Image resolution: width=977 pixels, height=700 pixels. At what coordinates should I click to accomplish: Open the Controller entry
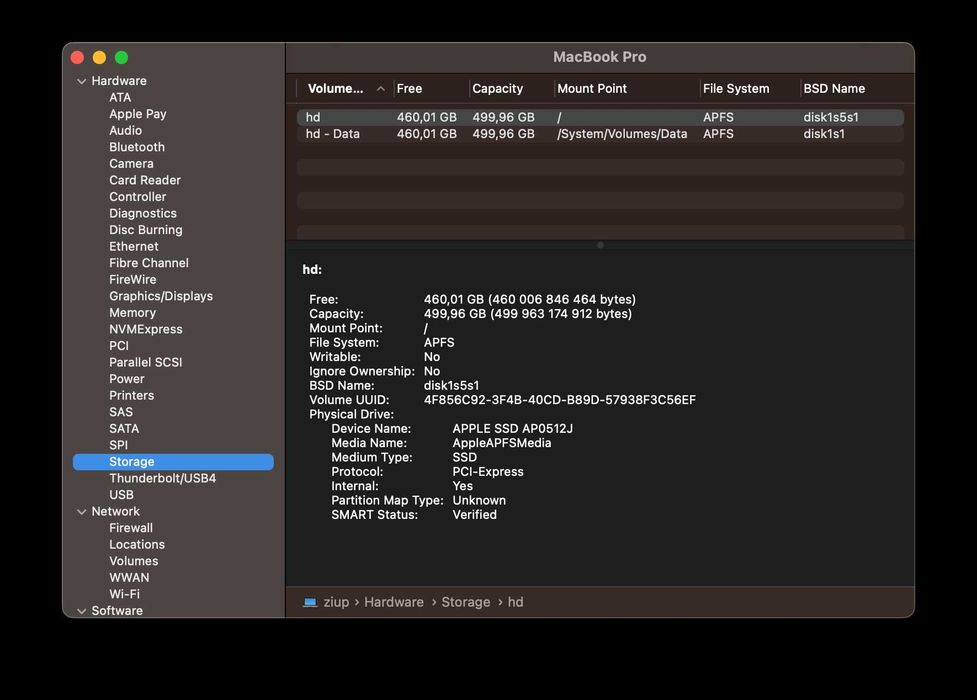138,196
